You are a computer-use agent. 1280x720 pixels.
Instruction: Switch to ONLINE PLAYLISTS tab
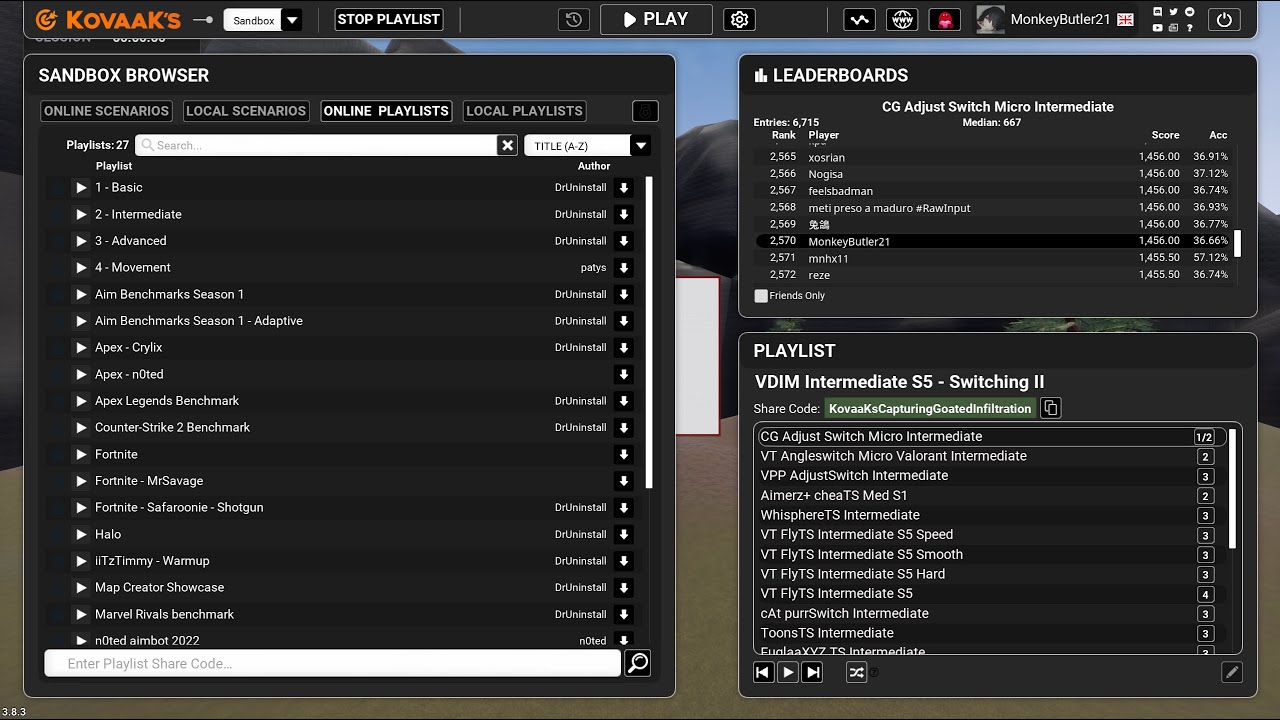tap(386, 111)
